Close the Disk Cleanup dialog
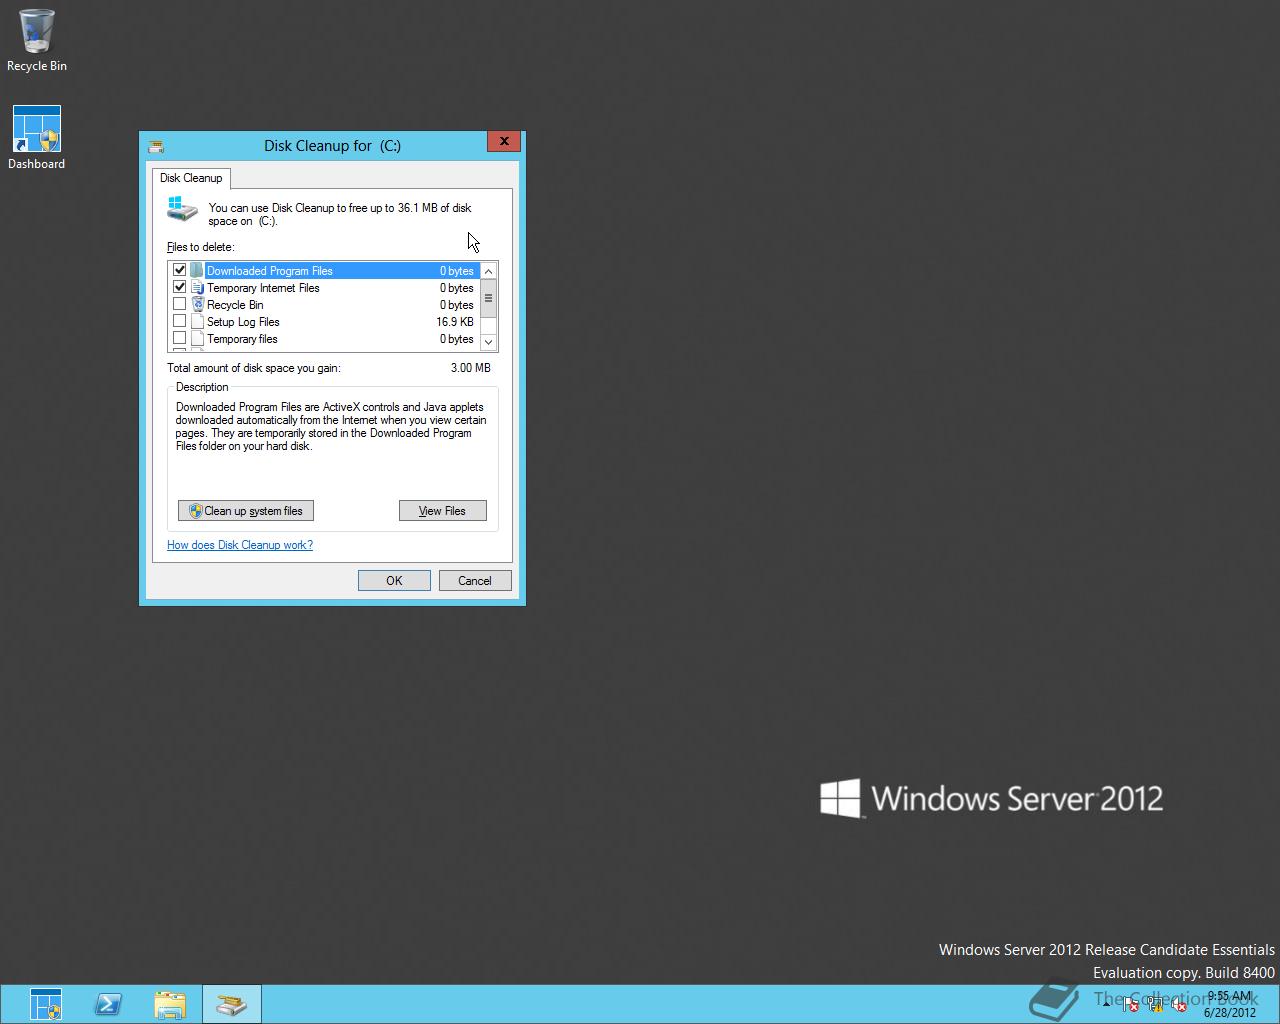Screen dimensions: 1280x1024 (x=504, y=142)
